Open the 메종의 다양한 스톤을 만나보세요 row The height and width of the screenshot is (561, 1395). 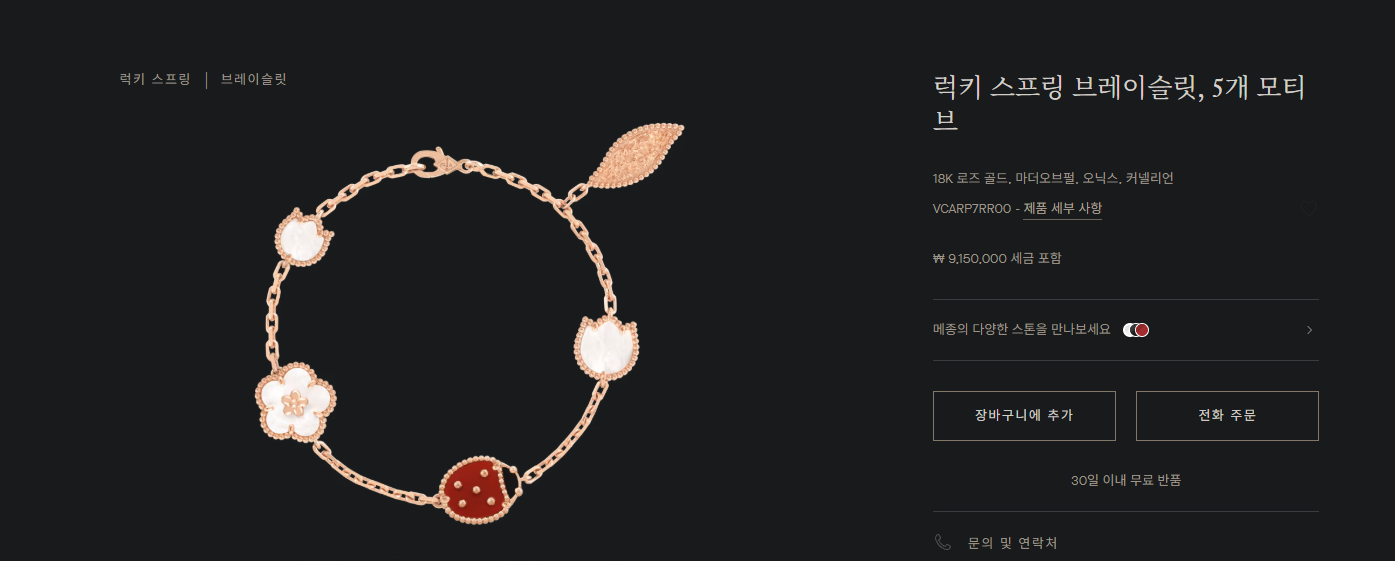pyautogui.click(x=1125, y=330)
